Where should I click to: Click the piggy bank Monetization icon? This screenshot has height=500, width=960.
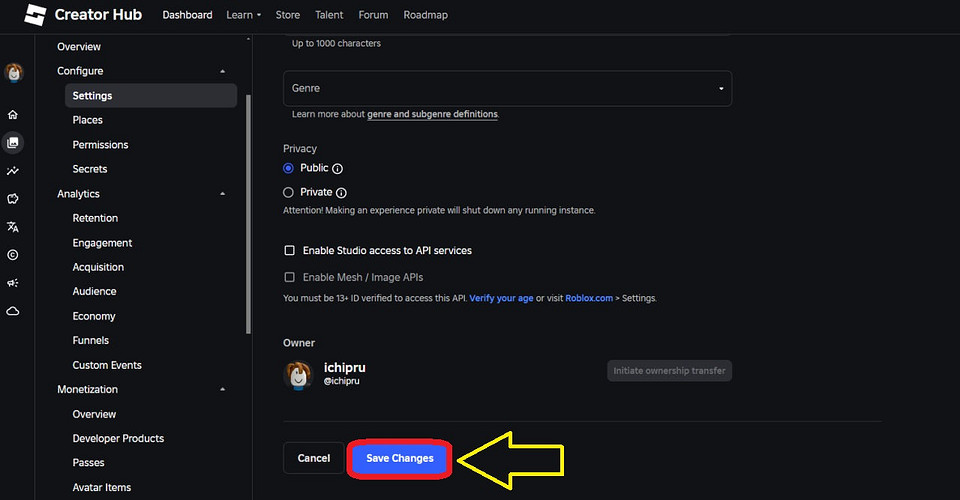13,199
